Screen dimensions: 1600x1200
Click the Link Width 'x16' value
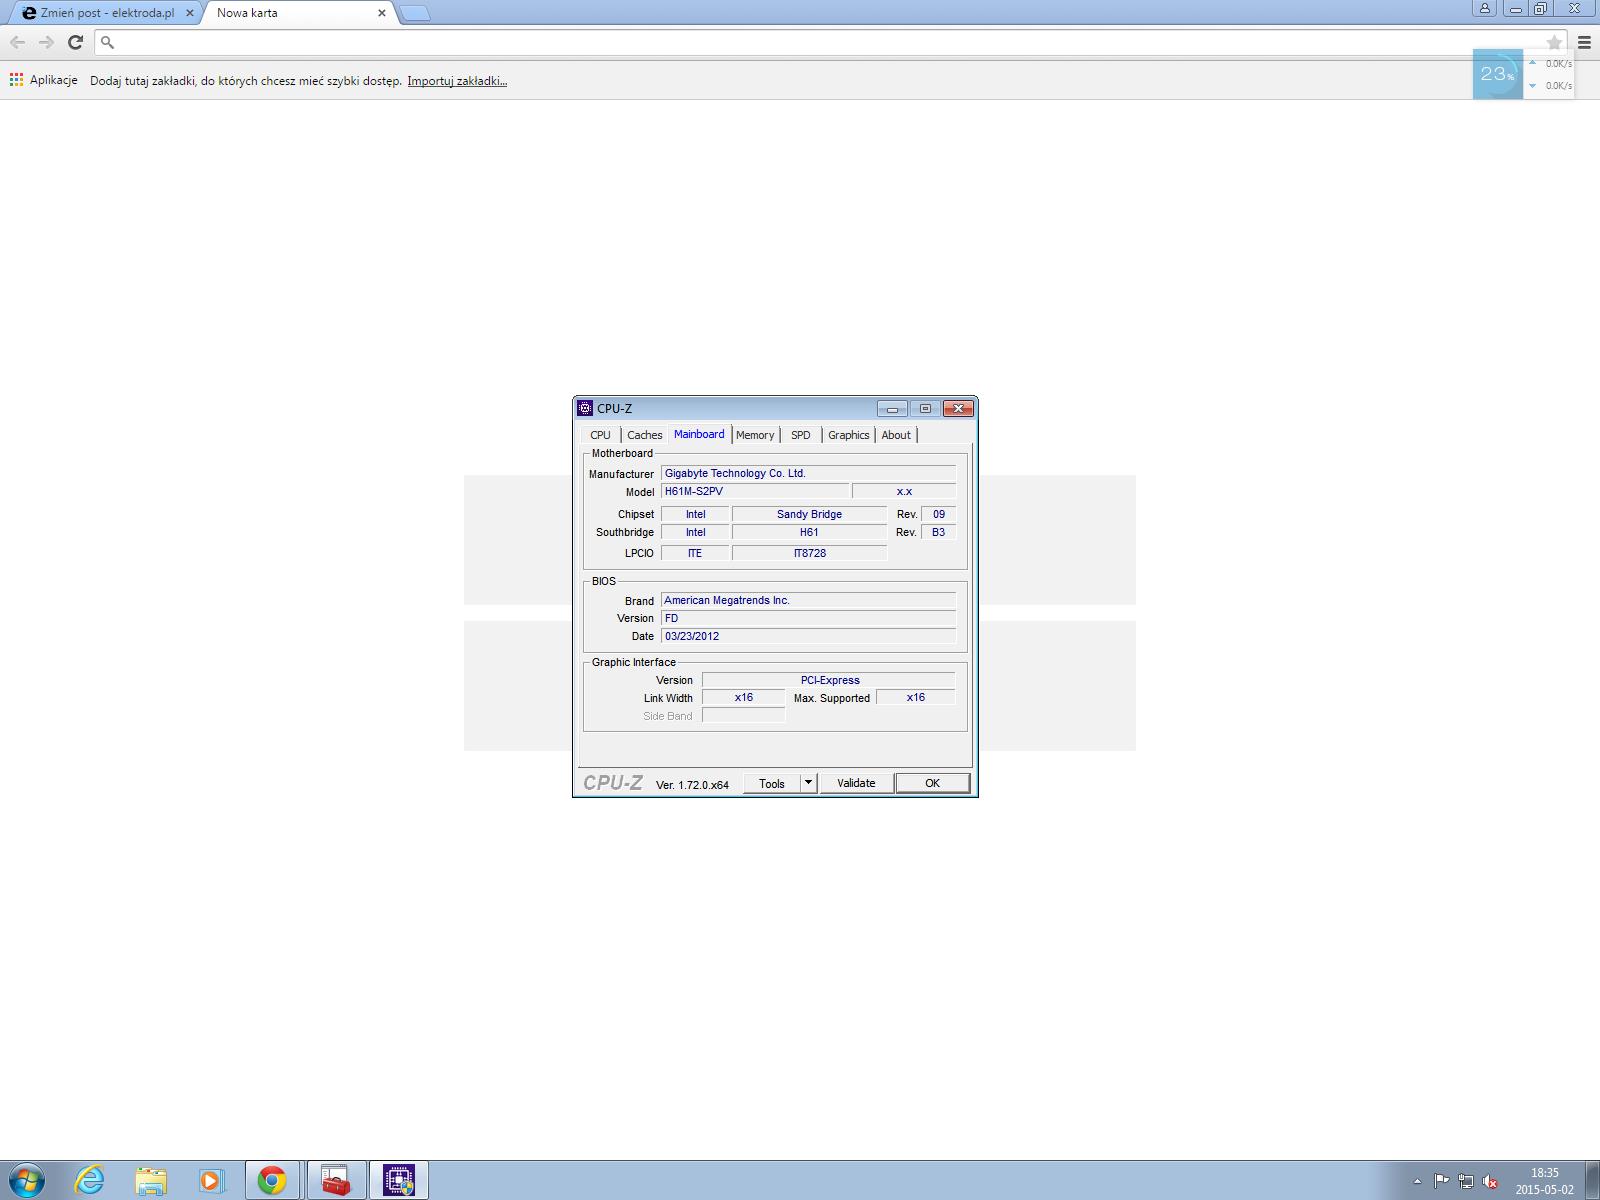pyautogui.click(x=743, y=697)
